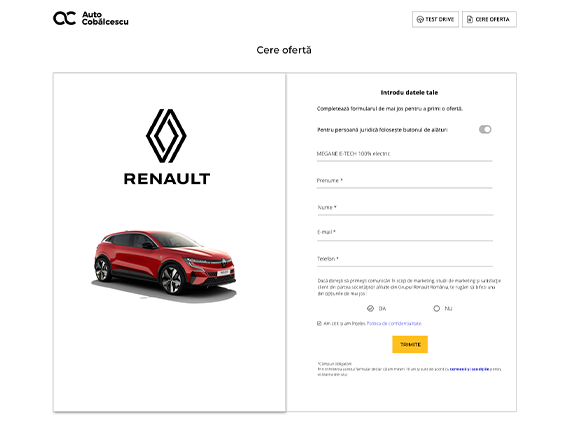Image resolution: width=571 pixels, height=432 pixels.
Task: Focus the Nume input field
Action: click(405, 208)
